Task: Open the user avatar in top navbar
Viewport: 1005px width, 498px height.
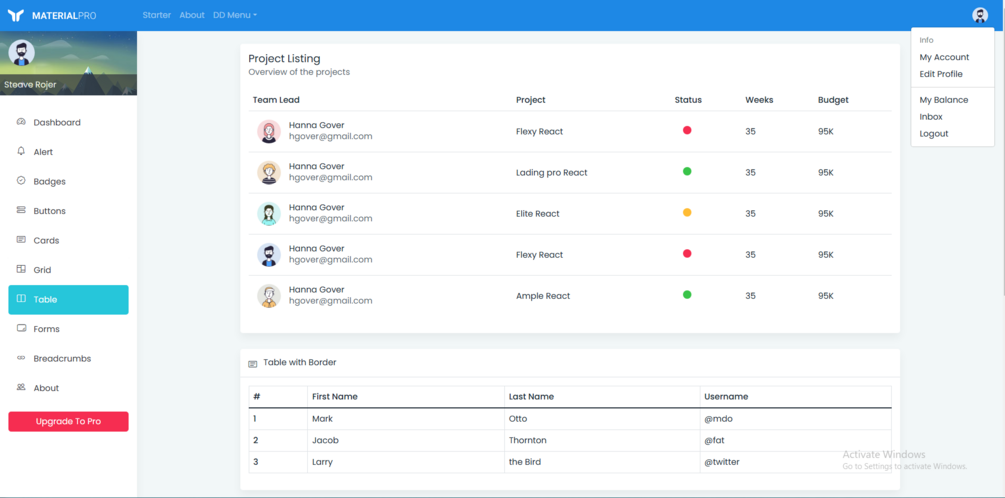Action: tap(979, 15)
